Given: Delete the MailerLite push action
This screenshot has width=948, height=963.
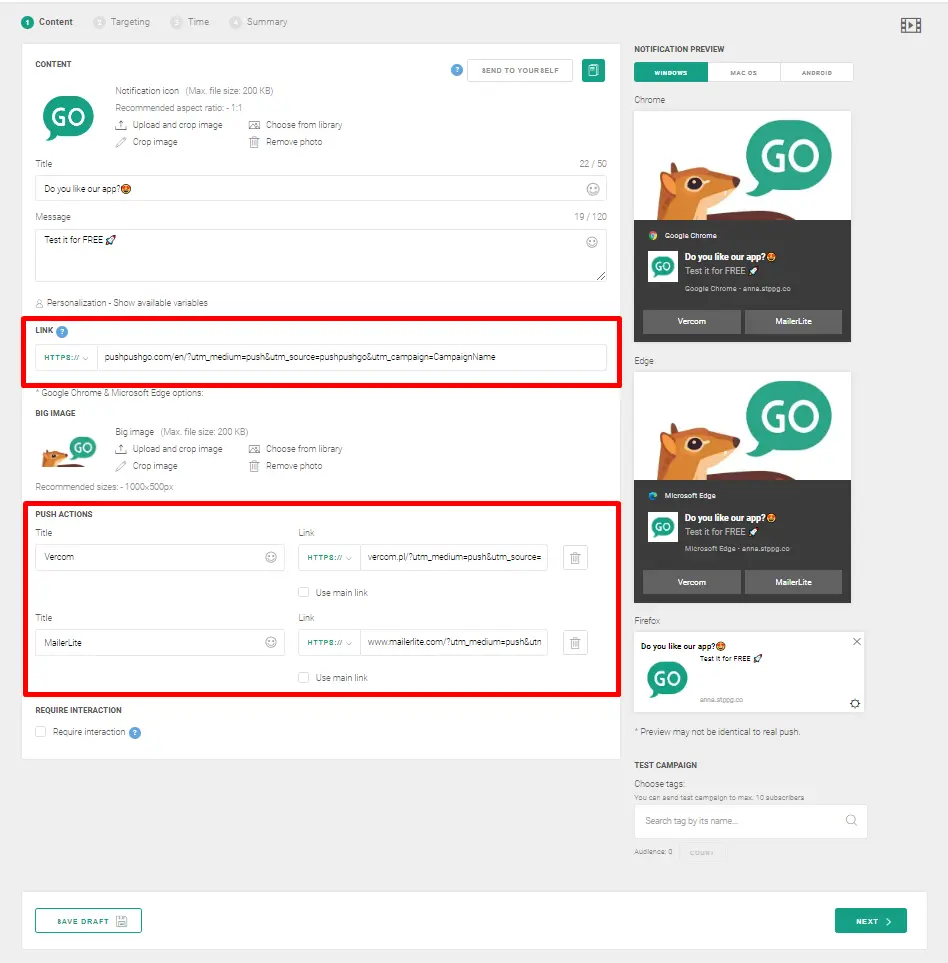Looking at the screenshot, I should tap(575, 643).
